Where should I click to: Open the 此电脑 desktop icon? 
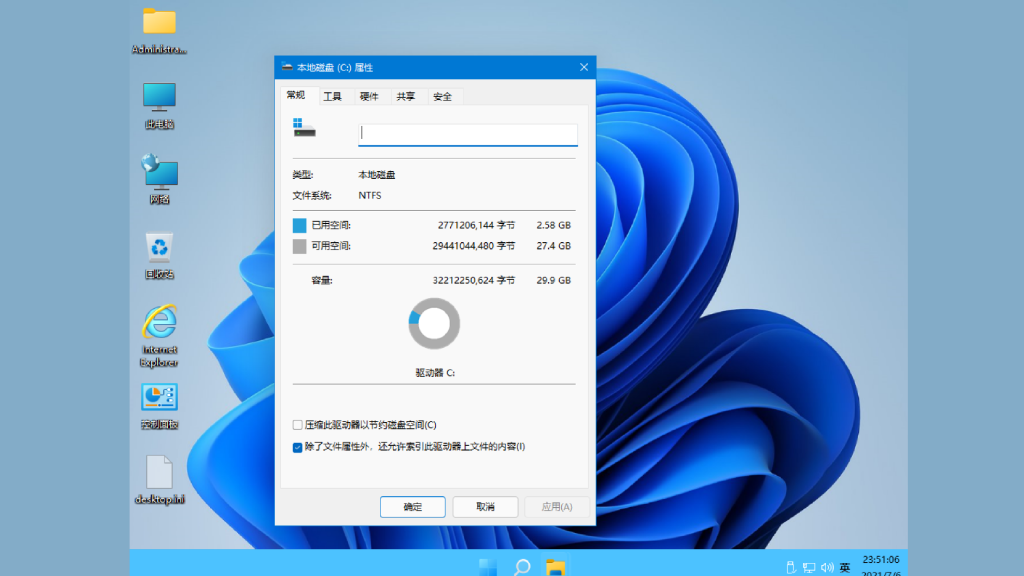click(159, 106)
